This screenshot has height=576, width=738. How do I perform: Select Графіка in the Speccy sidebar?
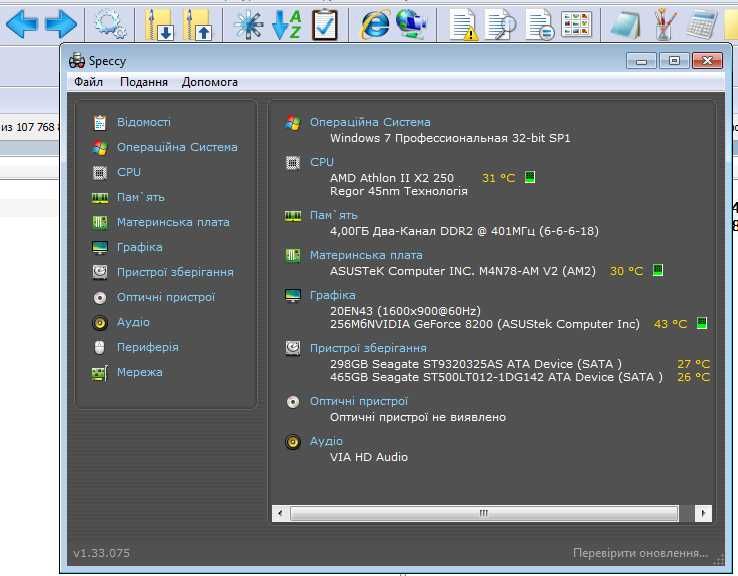pyautogui.click(x=139, y=247)
